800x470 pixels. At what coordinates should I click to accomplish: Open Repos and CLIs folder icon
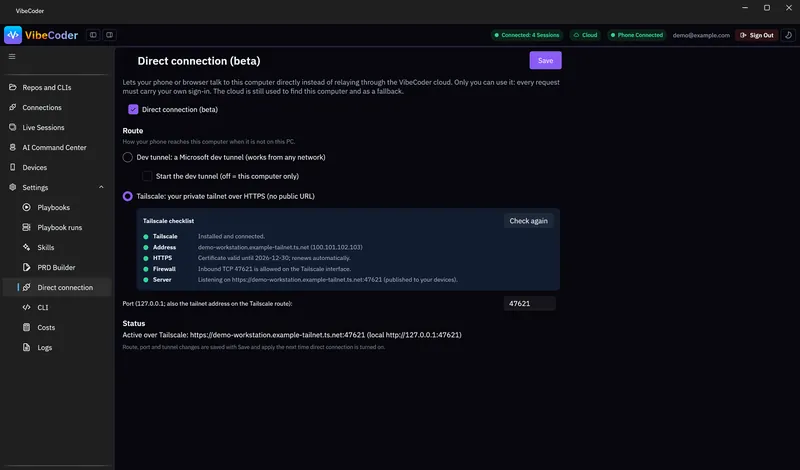tap(13, 87)
